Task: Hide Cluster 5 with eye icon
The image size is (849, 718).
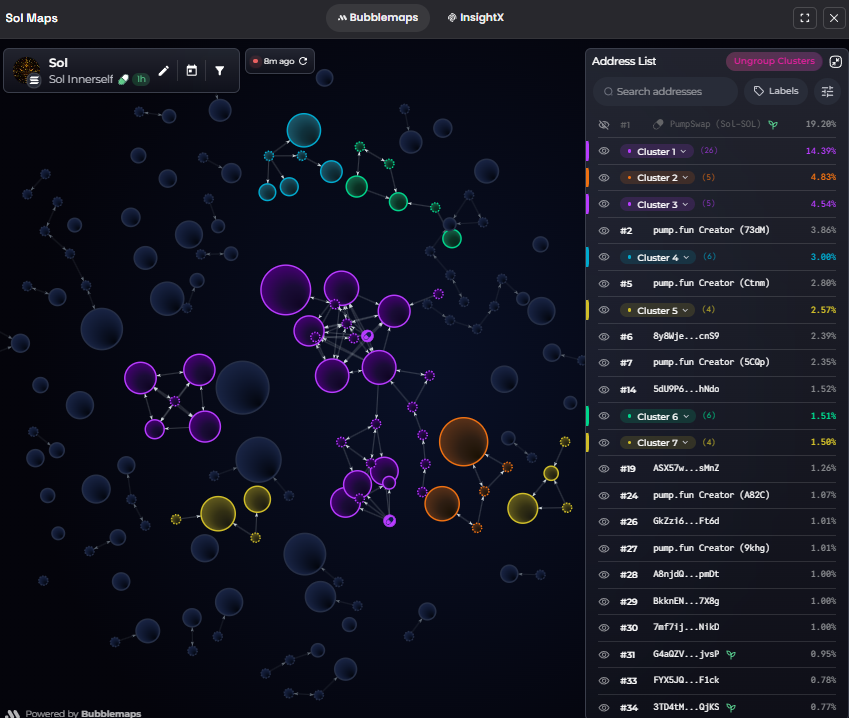Action: point(604,310)
